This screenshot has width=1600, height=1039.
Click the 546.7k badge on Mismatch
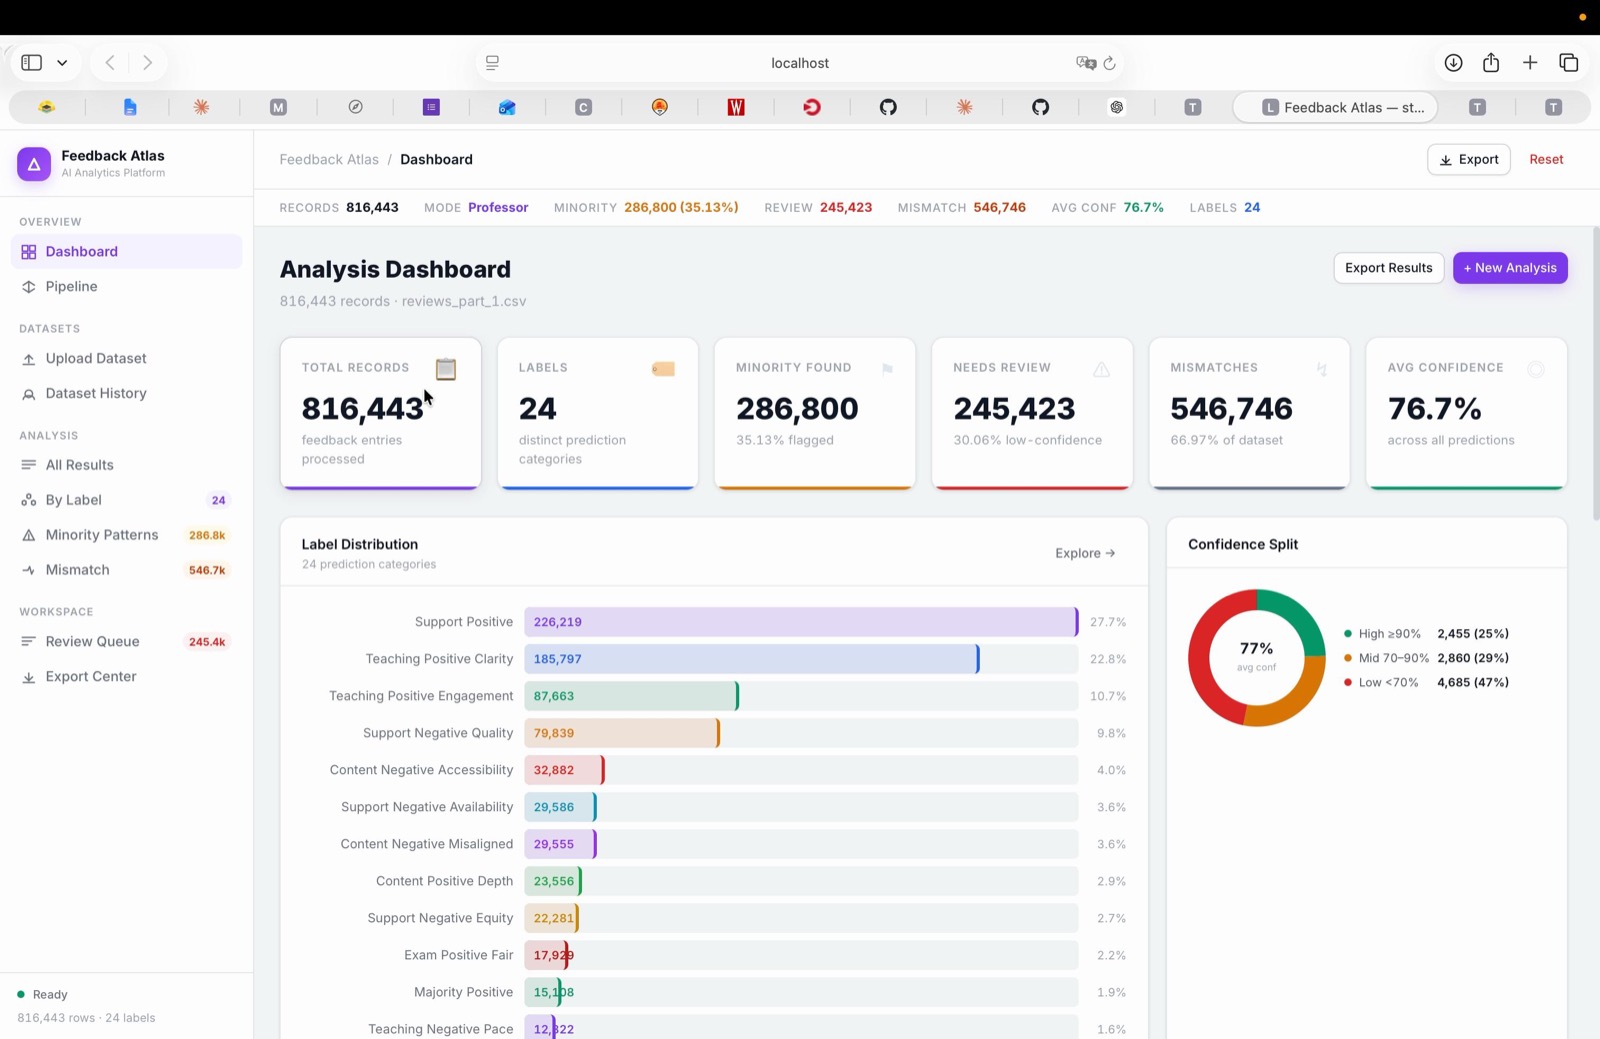click(207, 570)
